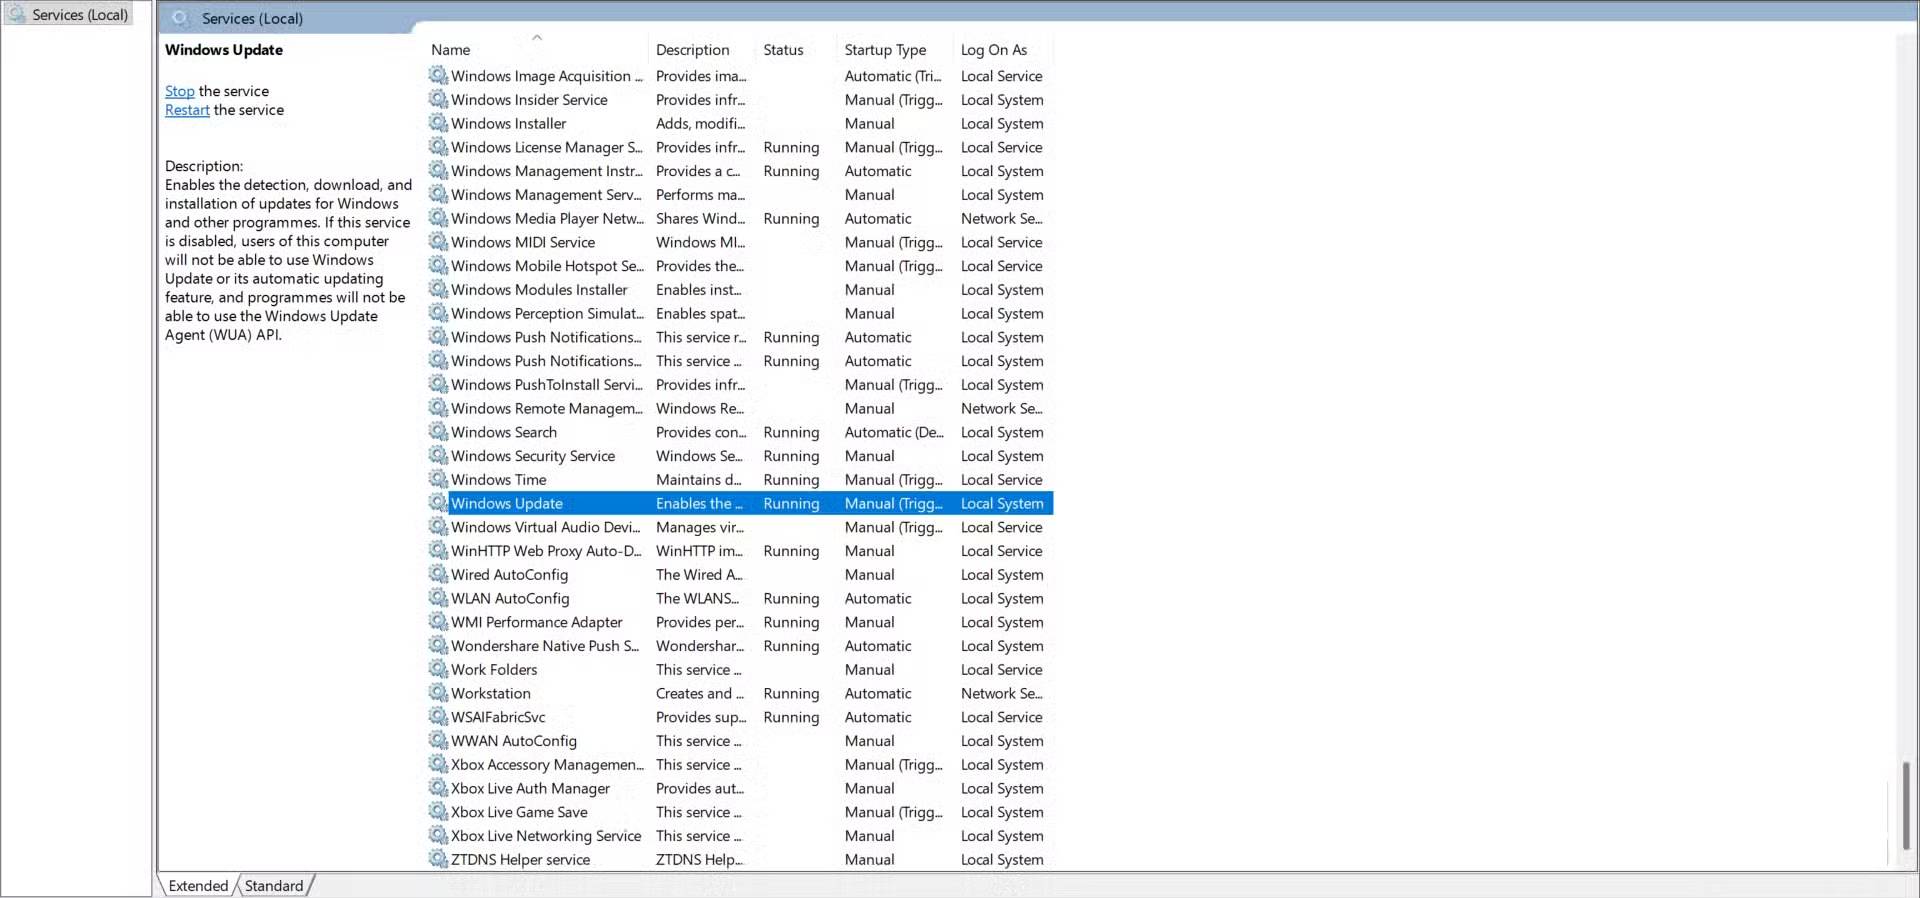The height and width of the screenshot is (898, 1920).
Task: Click gear icon beside Windows Mobile Hotspot
Action: click(x=438, y=266)
